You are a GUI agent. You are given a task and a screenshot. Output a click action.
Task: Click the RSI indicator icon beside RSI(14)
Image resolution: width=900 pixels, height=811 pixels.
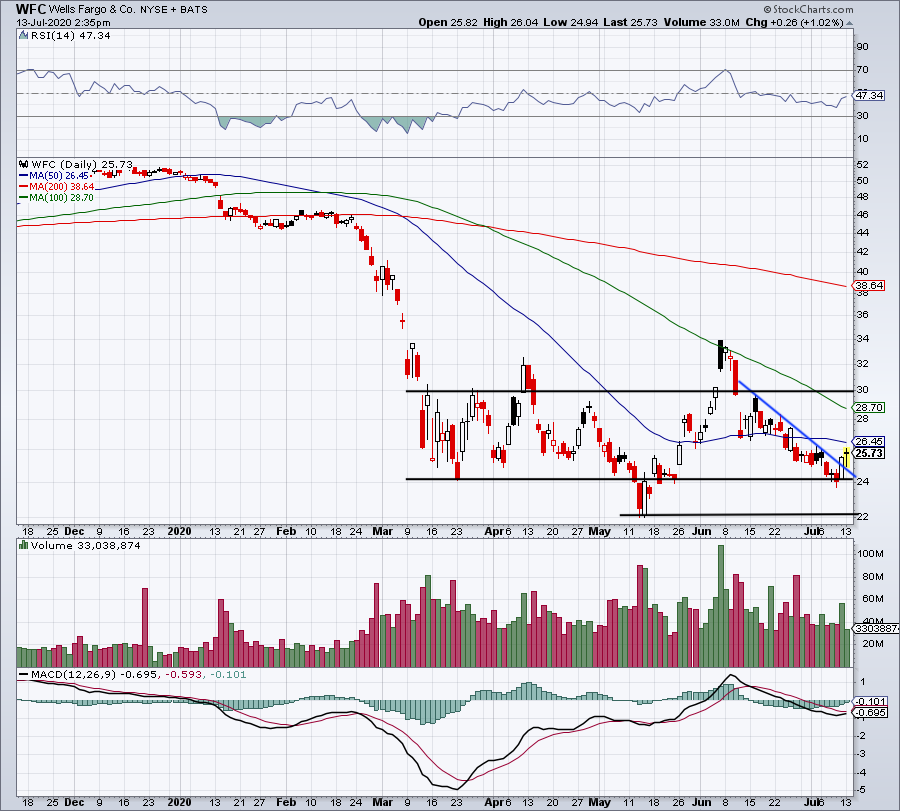24,36
